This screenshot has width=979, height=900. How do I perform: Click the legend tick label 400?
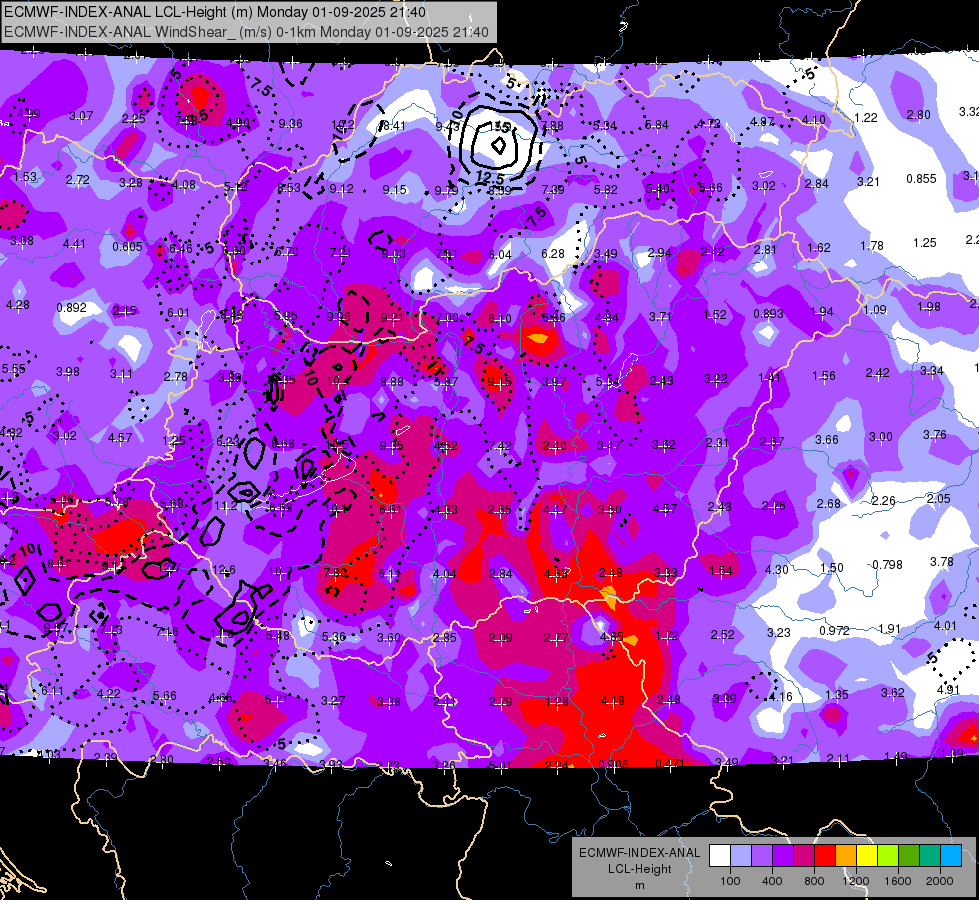[772, 881]
